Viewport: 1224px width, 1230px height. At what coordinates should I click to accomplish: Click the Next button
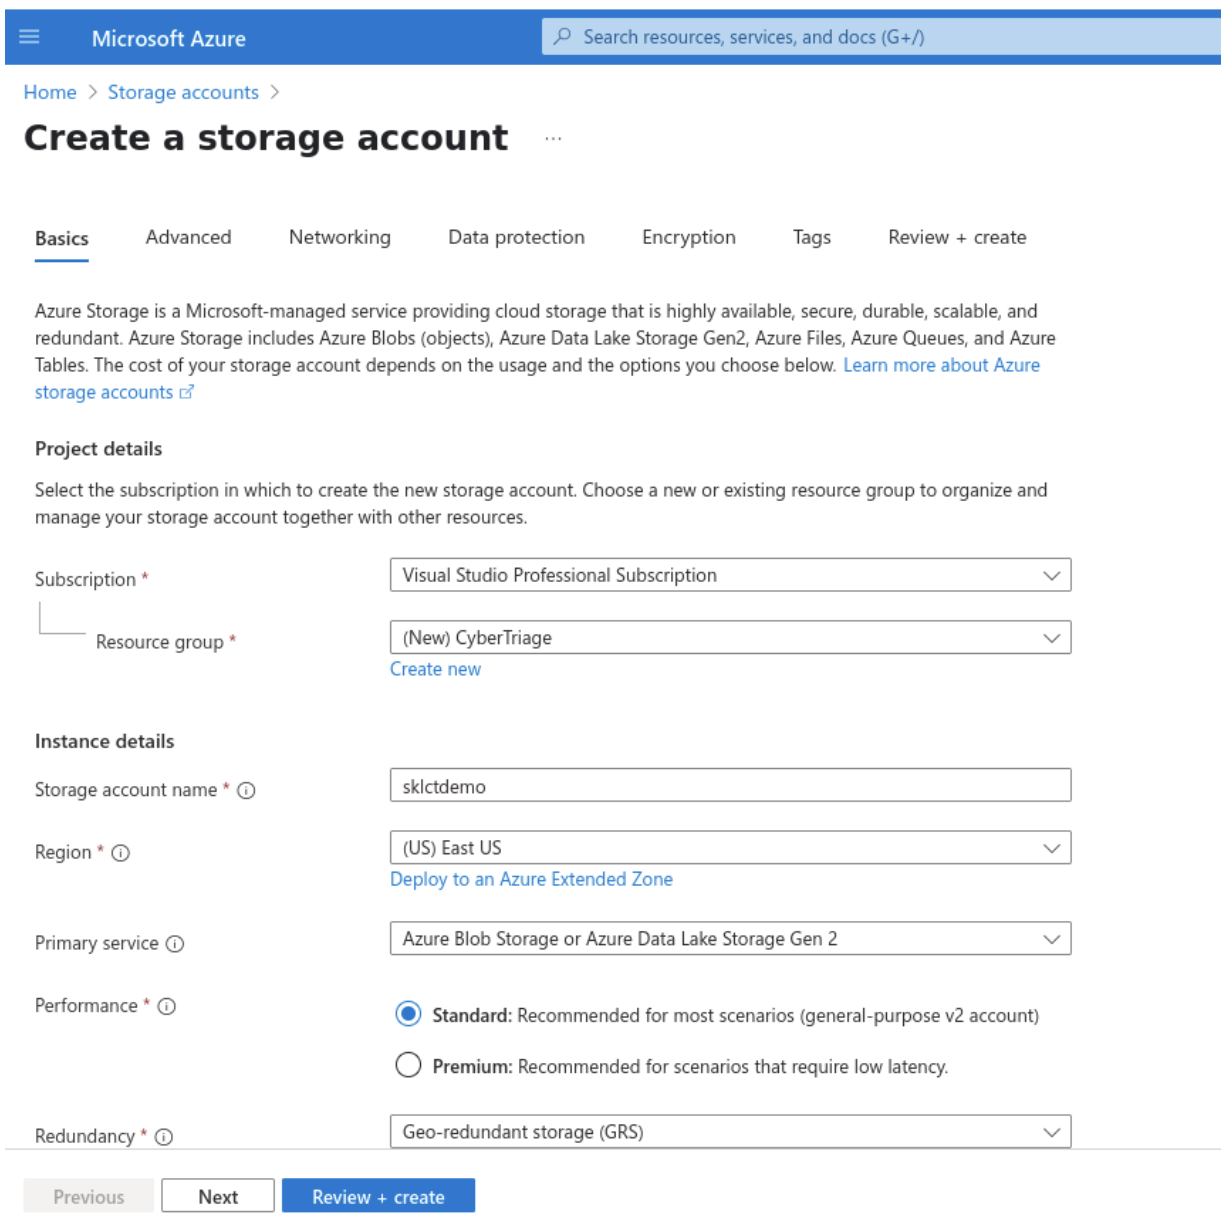point(218,1197)
